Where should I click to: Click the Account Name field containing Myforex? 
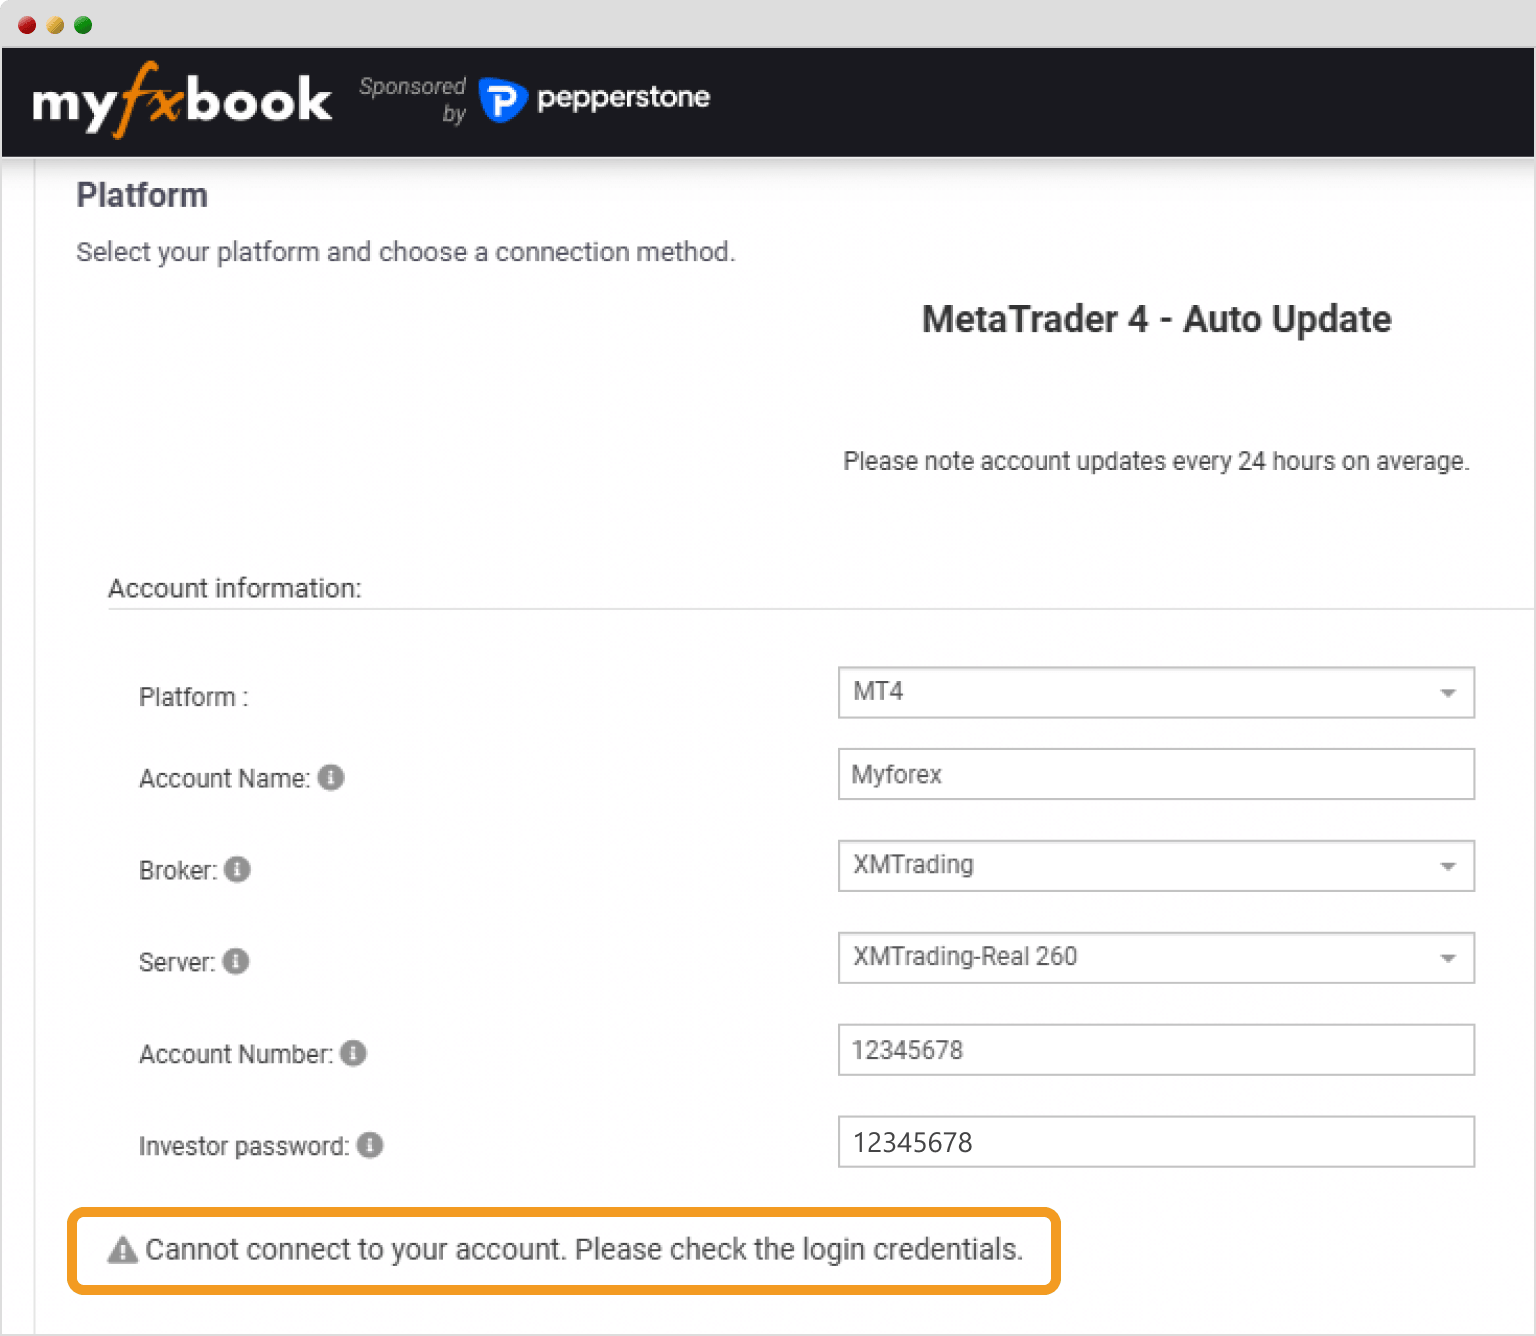tap(1156, 774)
